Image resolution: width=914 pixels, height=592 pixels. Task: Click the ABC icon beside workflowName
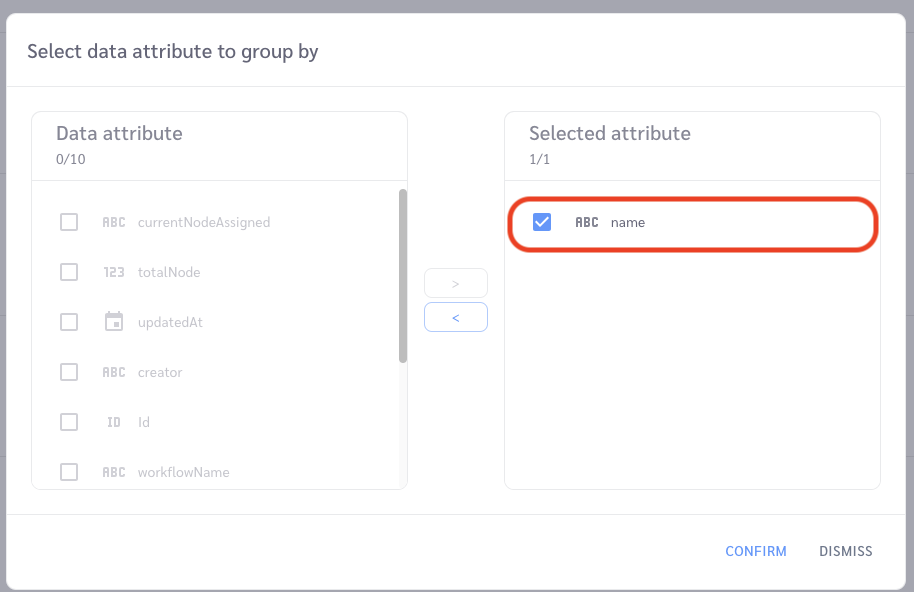[x=114, y=472]
